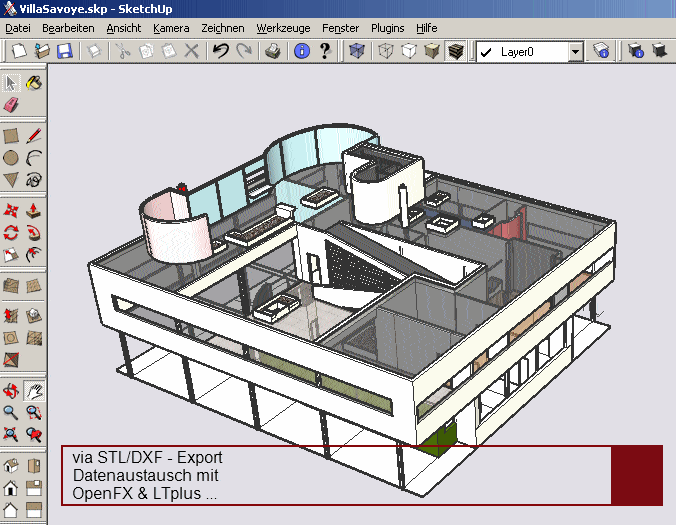The width and height of the screenshot is (676, 525).
Task: Select the Polygon tool
Action: 11,180
